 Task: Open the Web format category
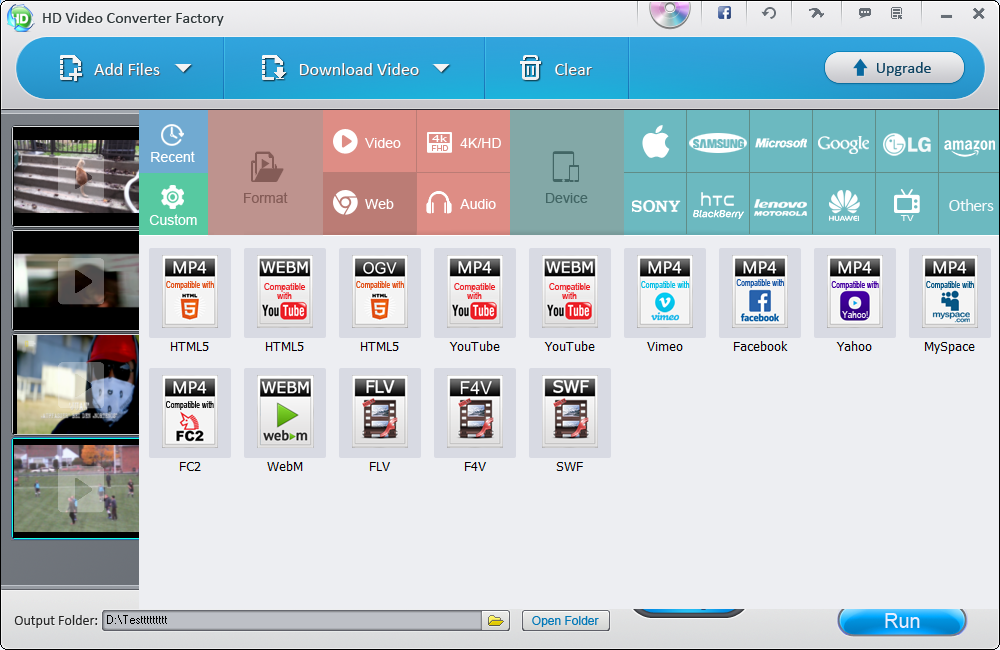(369, 204)
